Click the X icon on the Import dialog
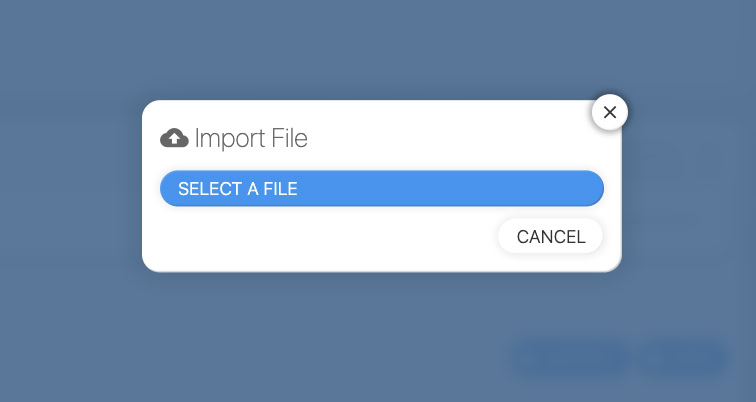Image resolution: width=756 pixels, height=402 pixels. point(610,112)
